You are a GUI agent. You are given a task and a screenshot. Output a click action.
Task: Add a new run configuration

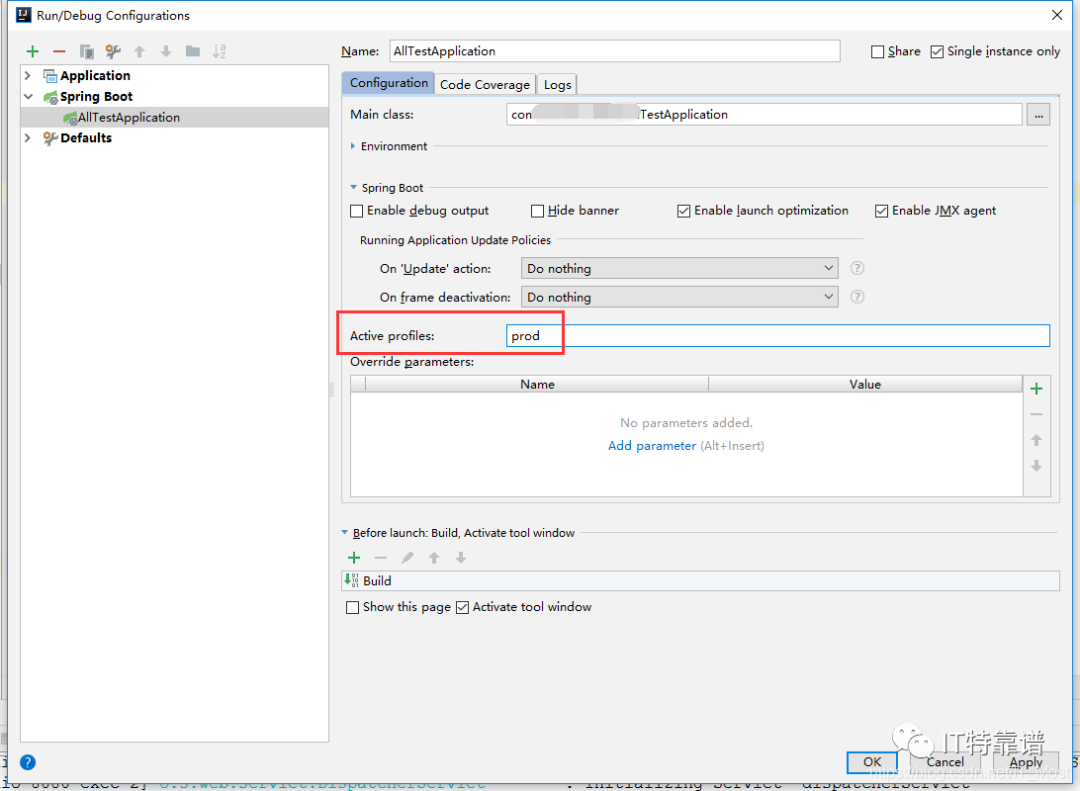(x=32, y=52)
